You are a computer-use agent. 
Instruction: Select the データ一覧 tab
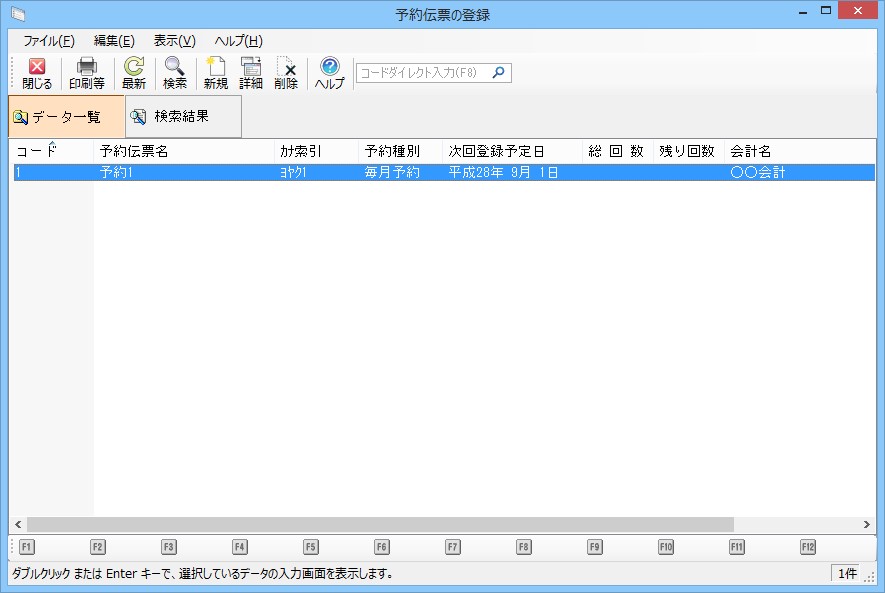coord(66,117)
